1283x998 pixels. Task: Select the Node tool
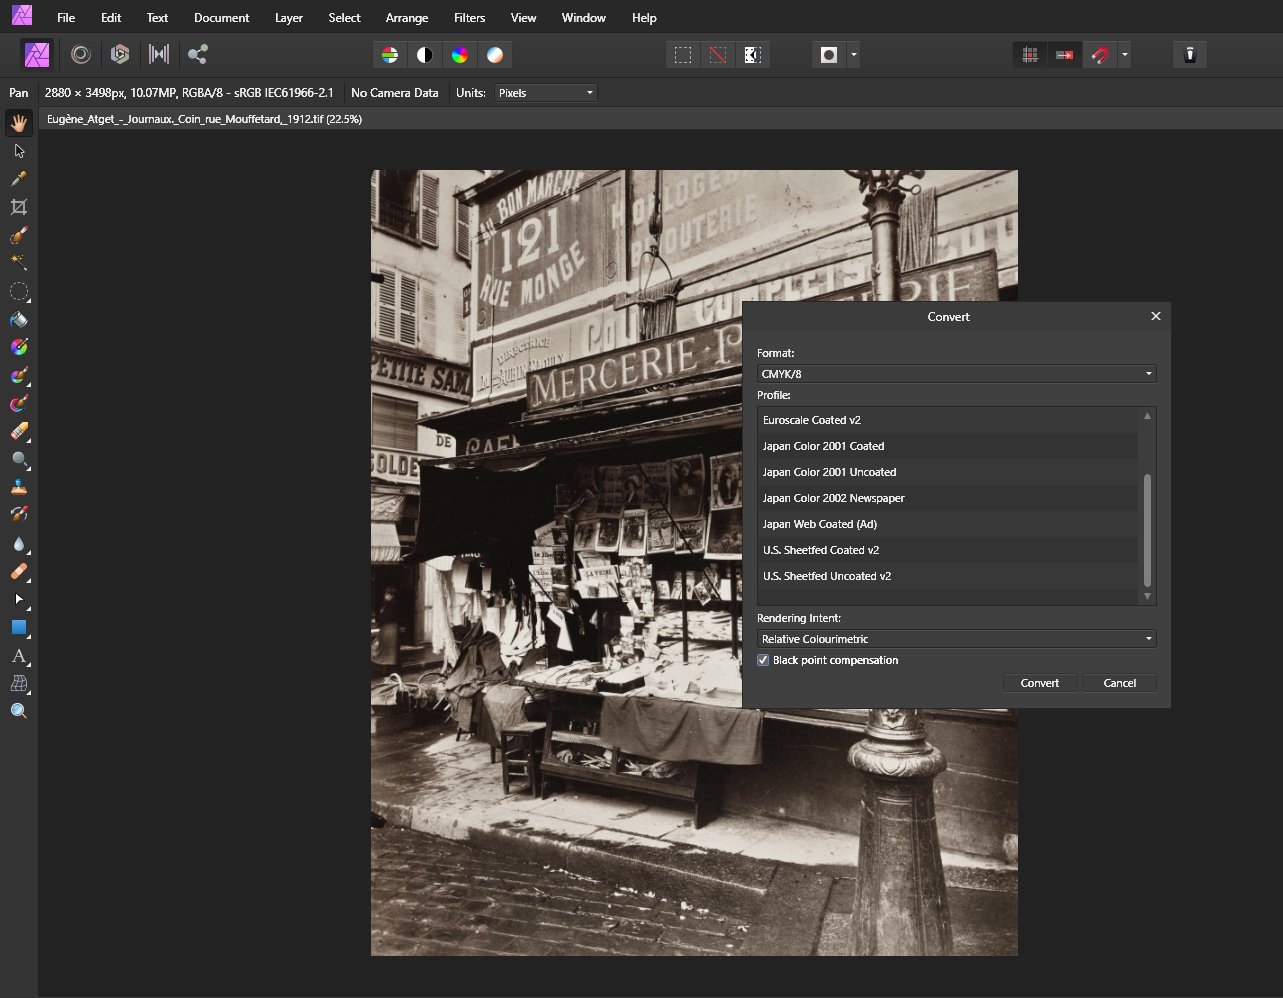pos(18,600)
